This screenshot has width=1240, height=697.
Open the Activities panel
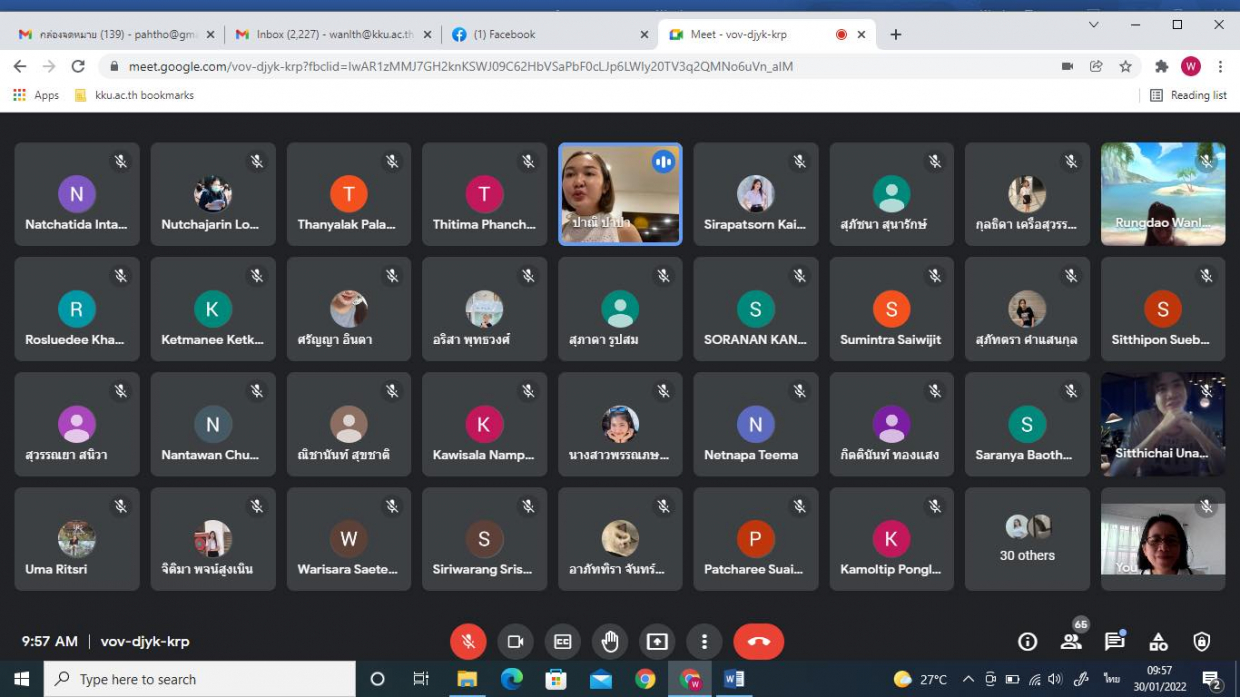click(x=1158, y=642)
